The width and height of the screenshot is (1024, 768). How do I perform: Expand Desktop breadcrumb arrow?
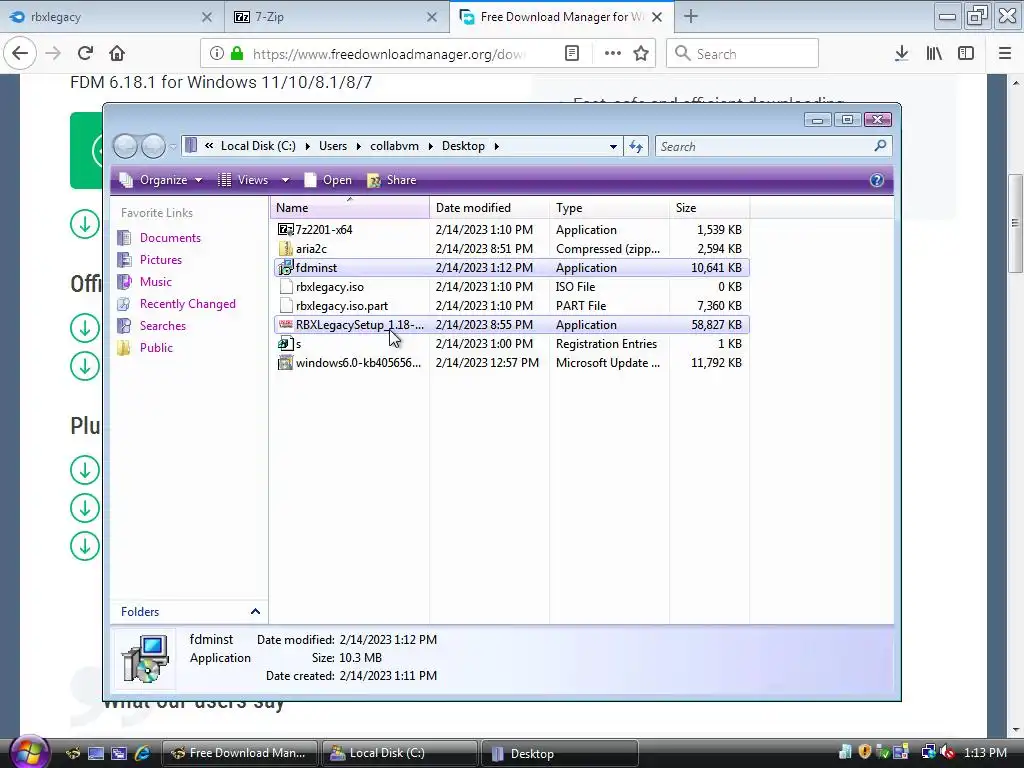click(496, 146)
